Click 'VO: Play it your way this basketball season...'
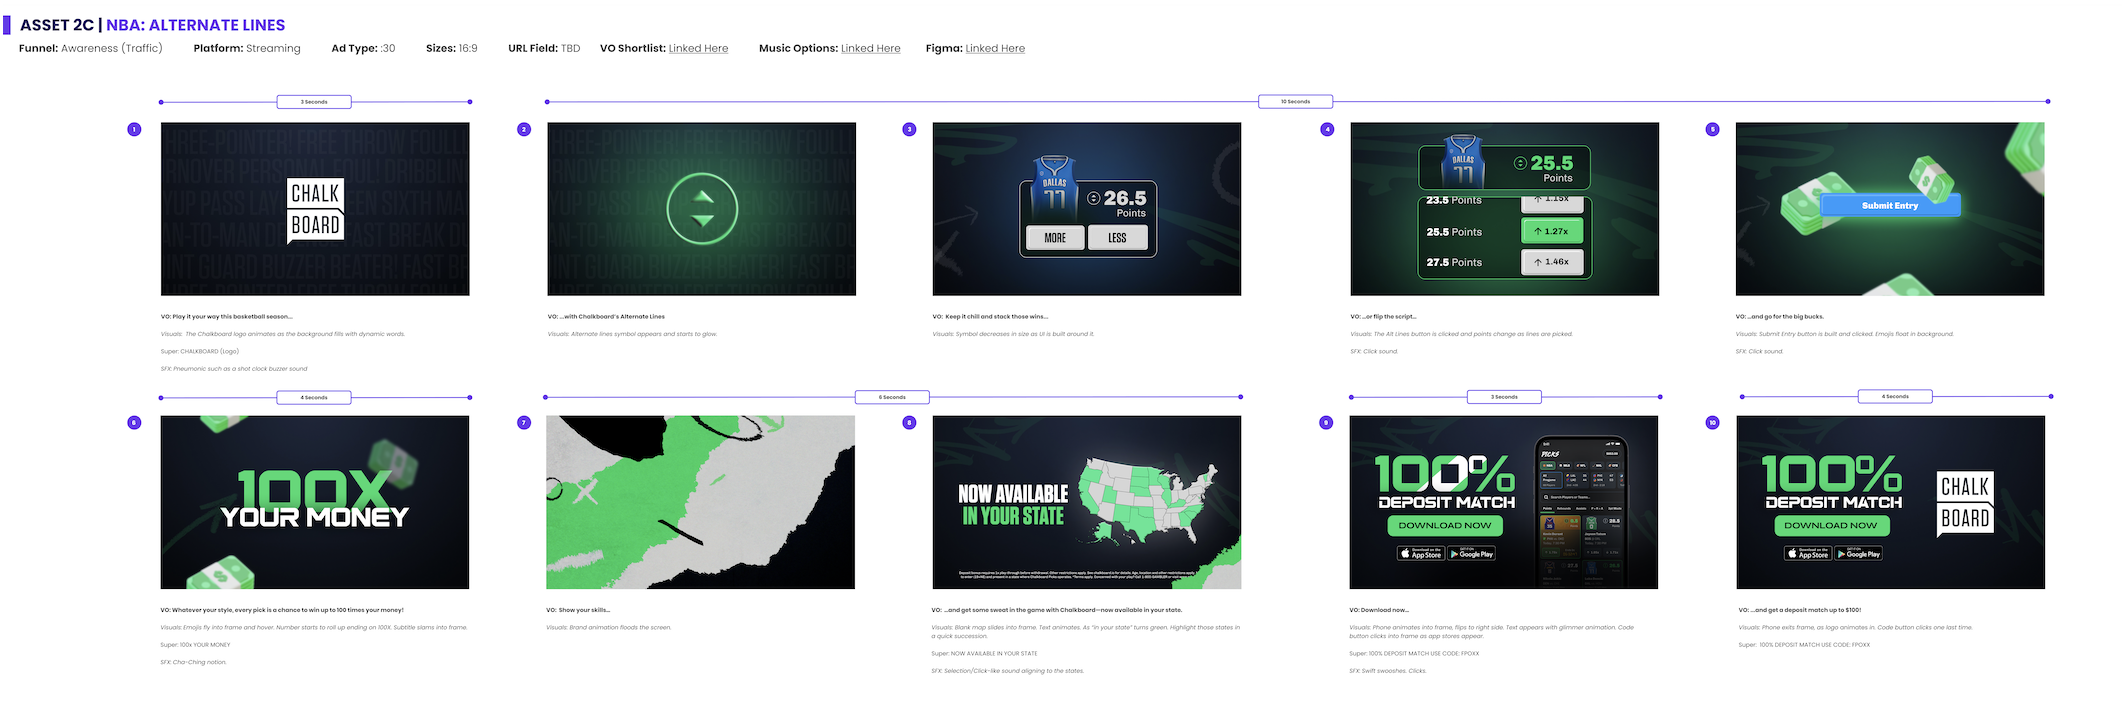The image size is (2122, 712). 227,317
